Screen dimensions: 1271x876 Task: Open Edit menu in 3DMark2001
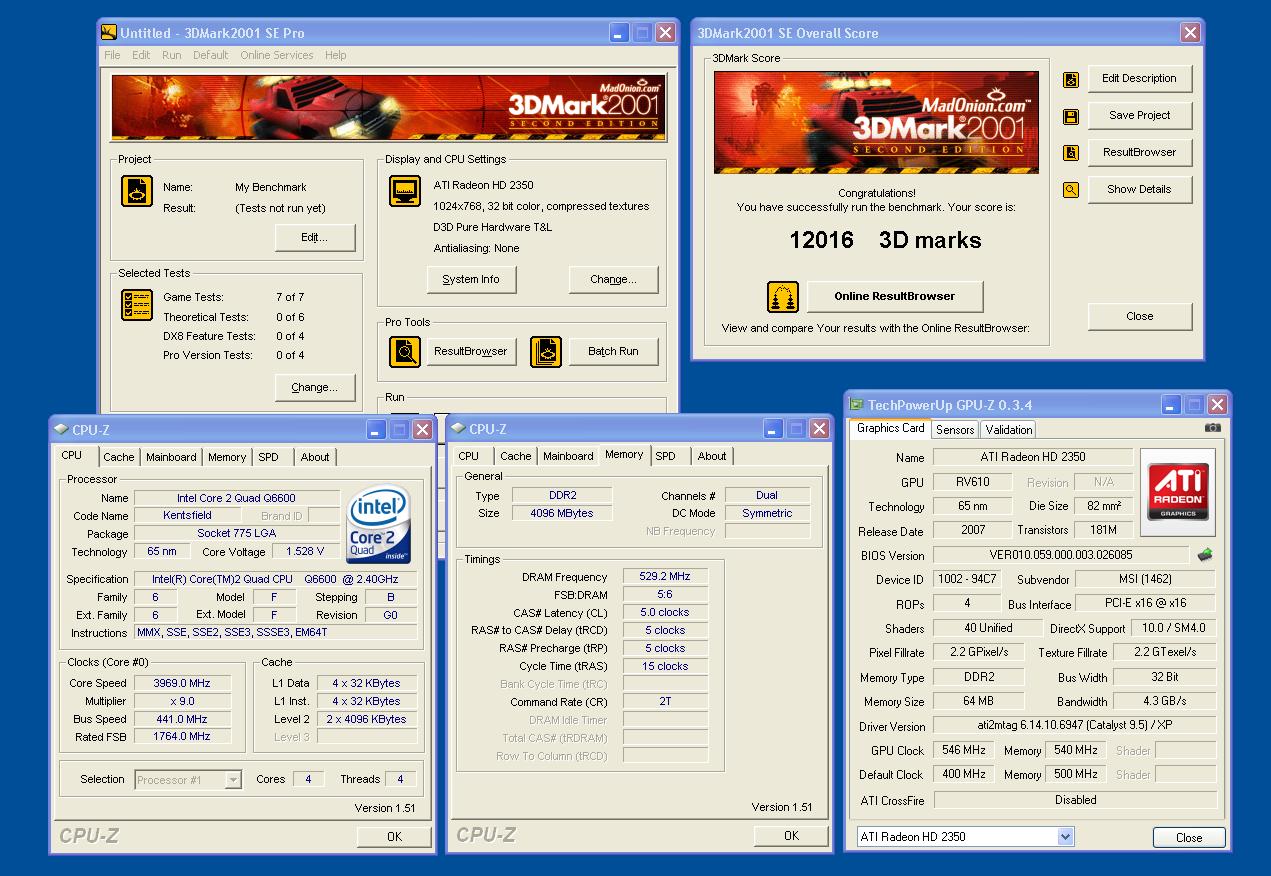(x=142, y=55)
